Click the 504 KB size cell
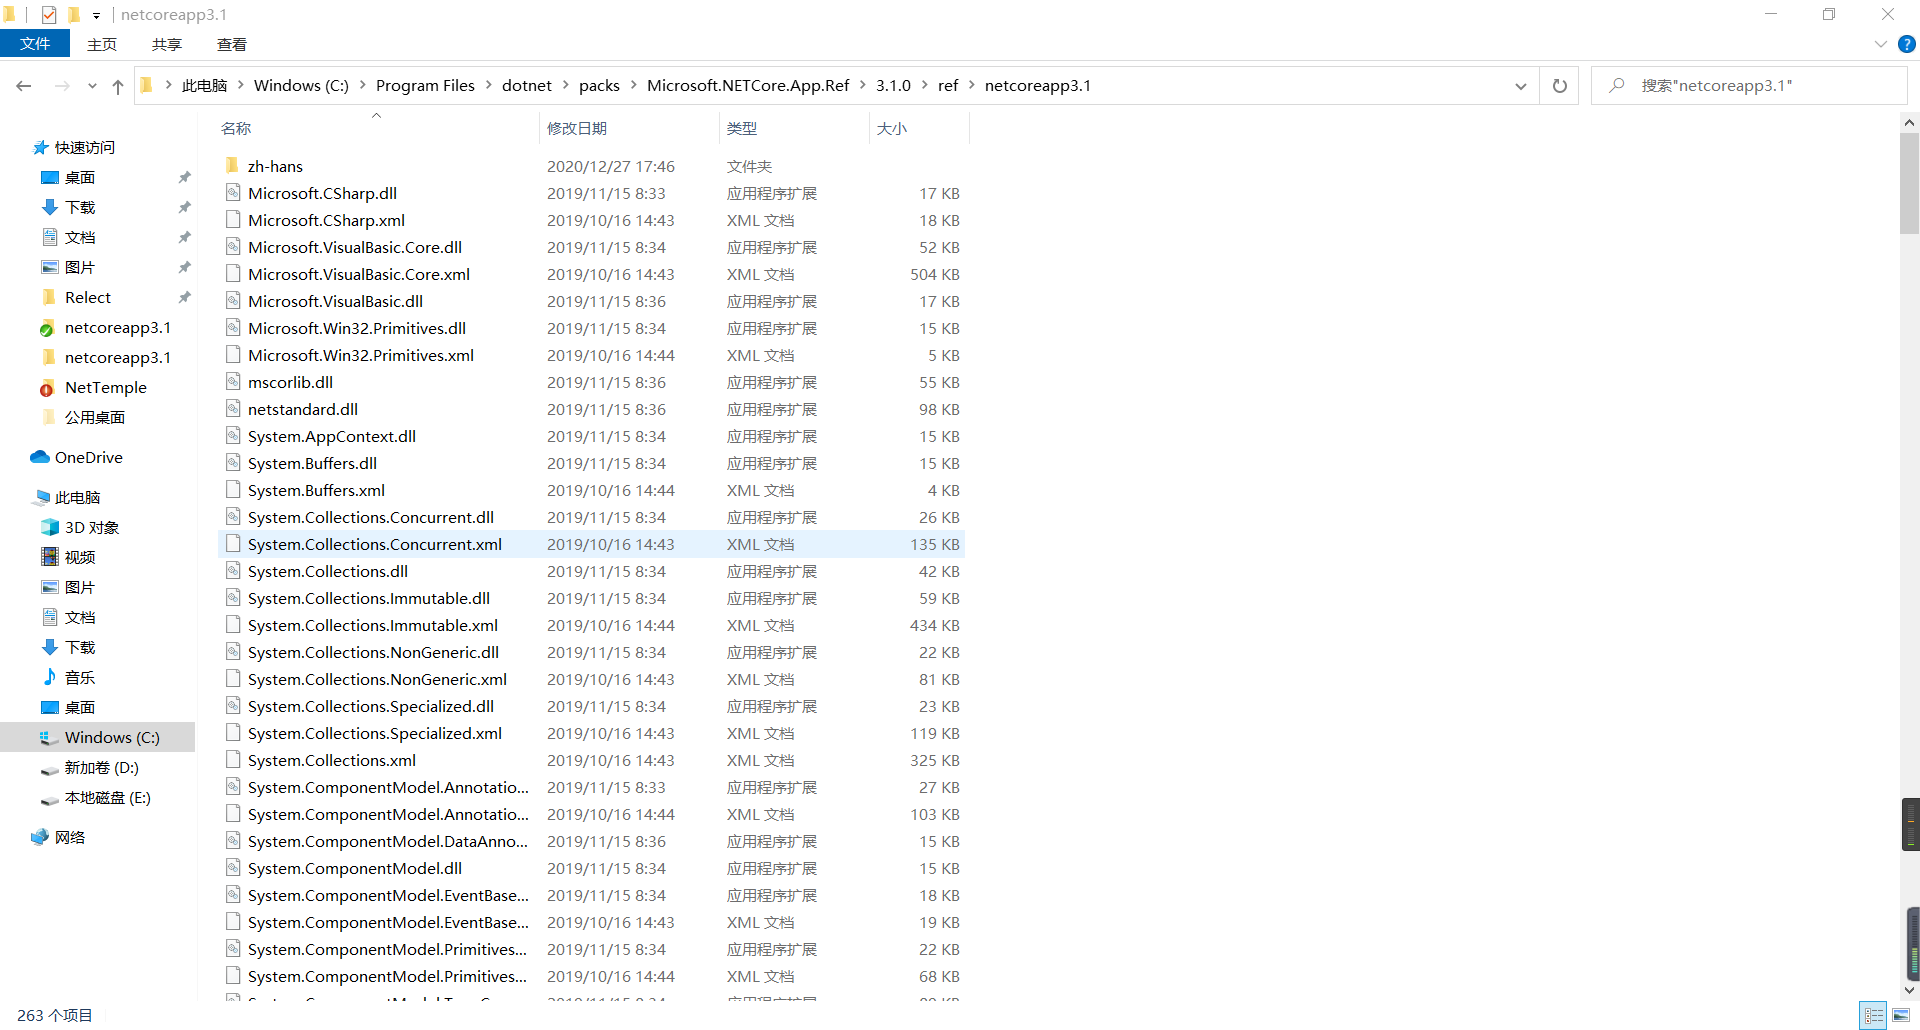Image resolution: width=1920 pixels, height=1030 pixels. pyautogui.click(x=935, y=274)
